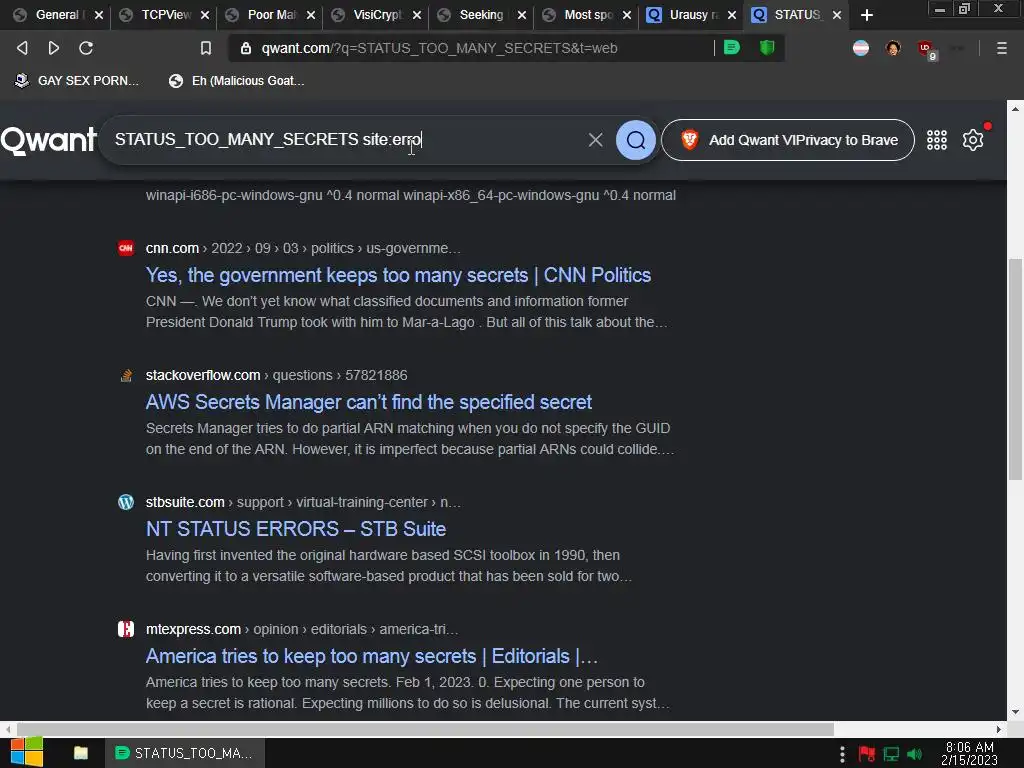Click the horizontal scrollbar thumb
The width and height of the screenshot is (1024, 768).
[425, 728]
